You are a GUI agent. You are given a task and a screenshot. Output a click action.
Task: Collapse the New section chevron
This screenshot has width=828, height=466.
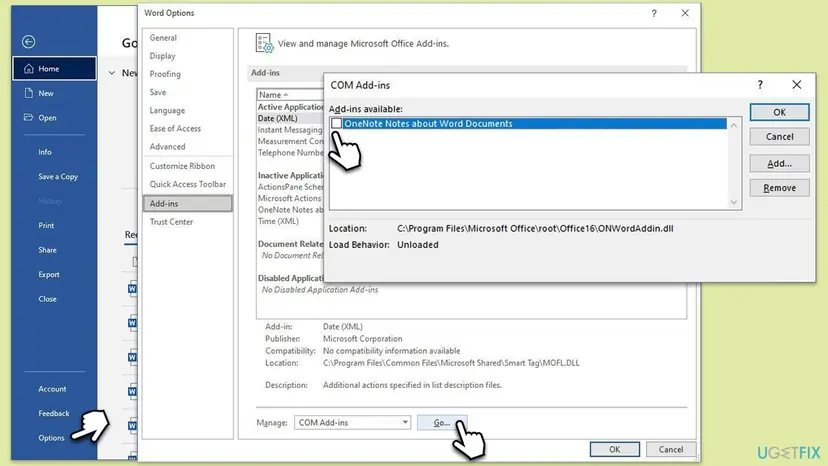tap(111, 73)
